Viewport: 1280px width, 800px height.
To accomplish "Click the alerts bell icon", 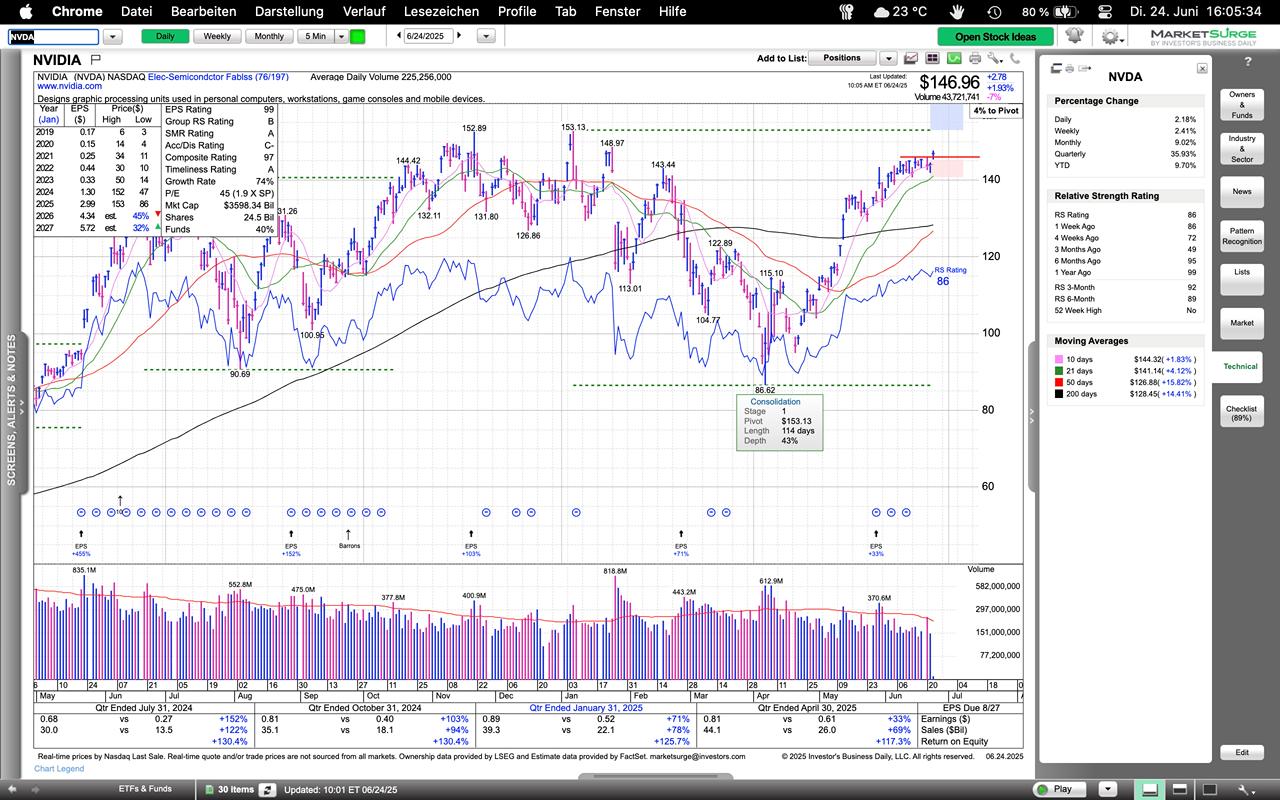I will pyautogui.click(x=1074, y=36).
